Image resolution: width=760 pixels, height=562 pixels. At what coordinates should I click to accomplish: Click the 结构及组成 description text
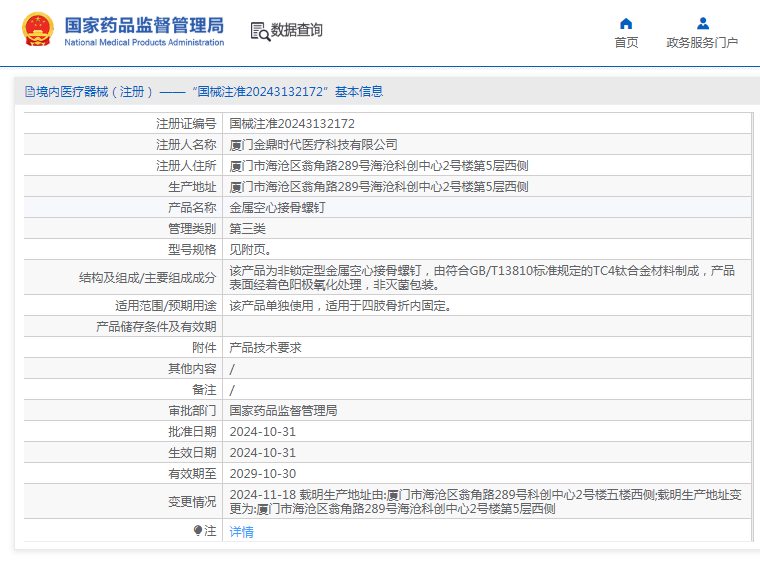pos(482,277)
